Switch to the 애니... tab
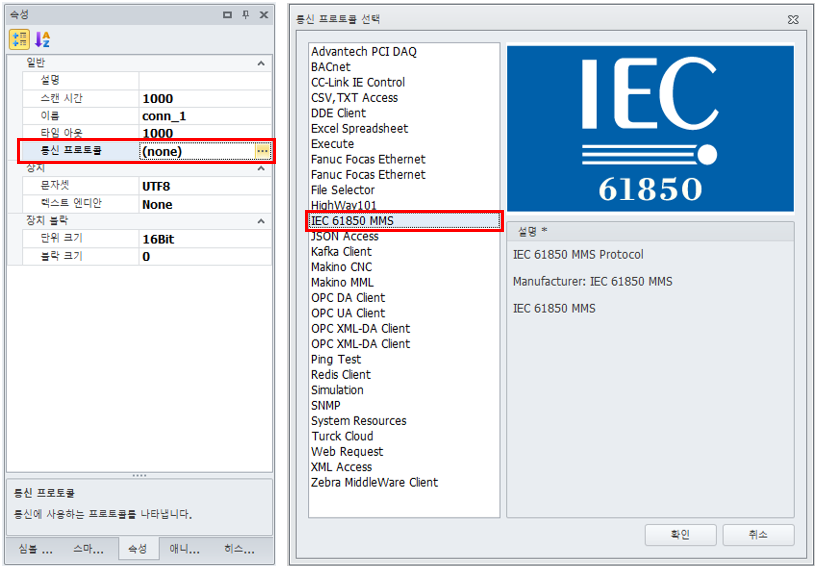The height and width of the screenshot is (568, 818). coord(184,549)
